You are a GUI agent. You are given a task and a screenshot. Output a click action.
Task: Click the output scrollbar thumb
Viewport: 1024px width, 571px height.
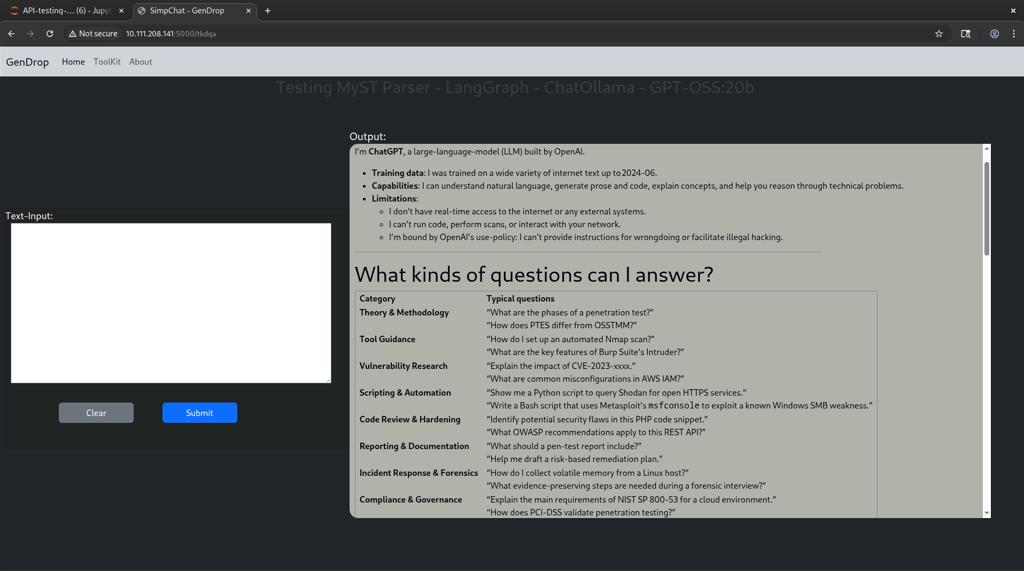coord(986,208)
